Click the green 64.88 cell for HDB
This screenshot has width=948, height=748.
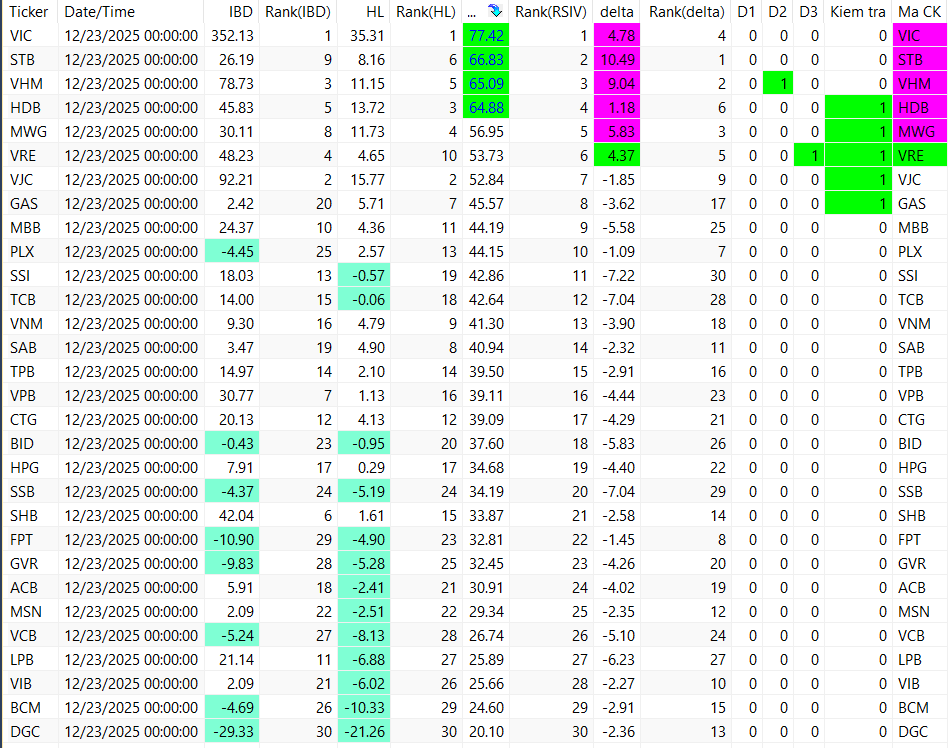click(486, 108)
